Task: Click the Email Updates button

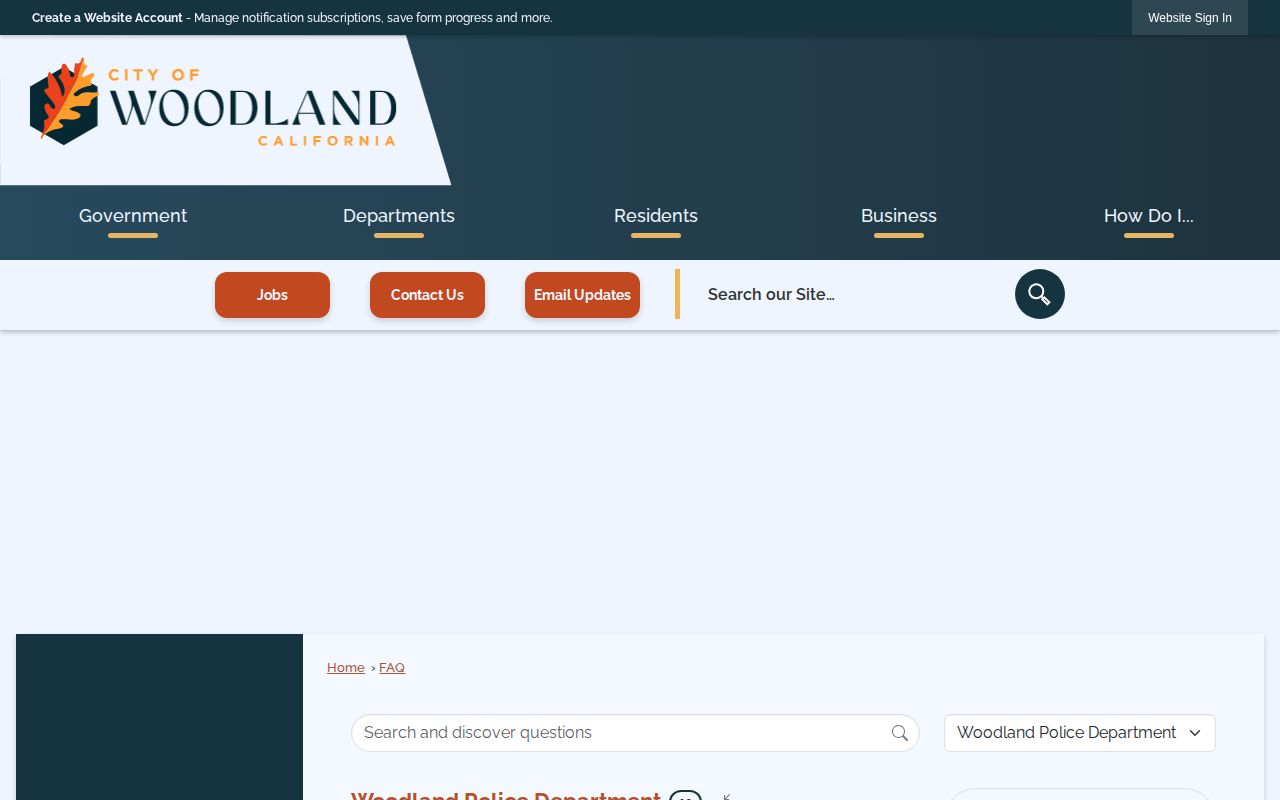Action: pos(582,295)
